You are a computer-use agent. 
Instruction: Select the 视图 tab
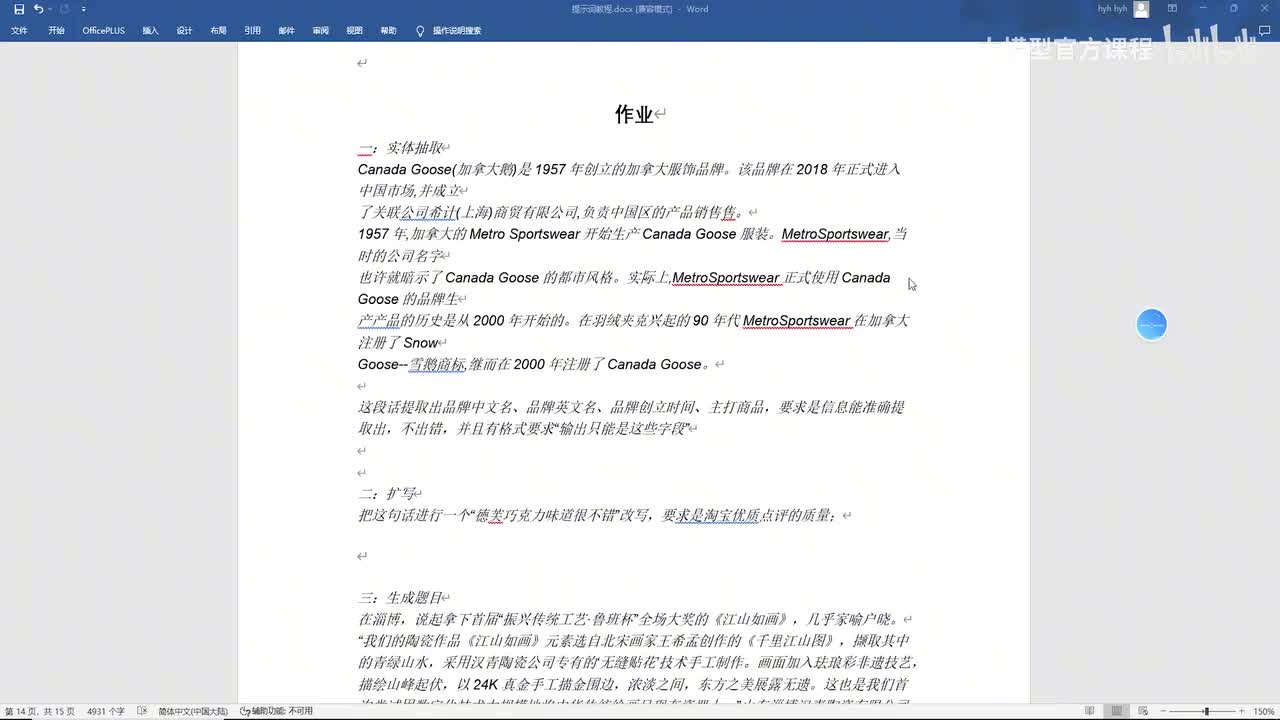click(x=354, y=31)
